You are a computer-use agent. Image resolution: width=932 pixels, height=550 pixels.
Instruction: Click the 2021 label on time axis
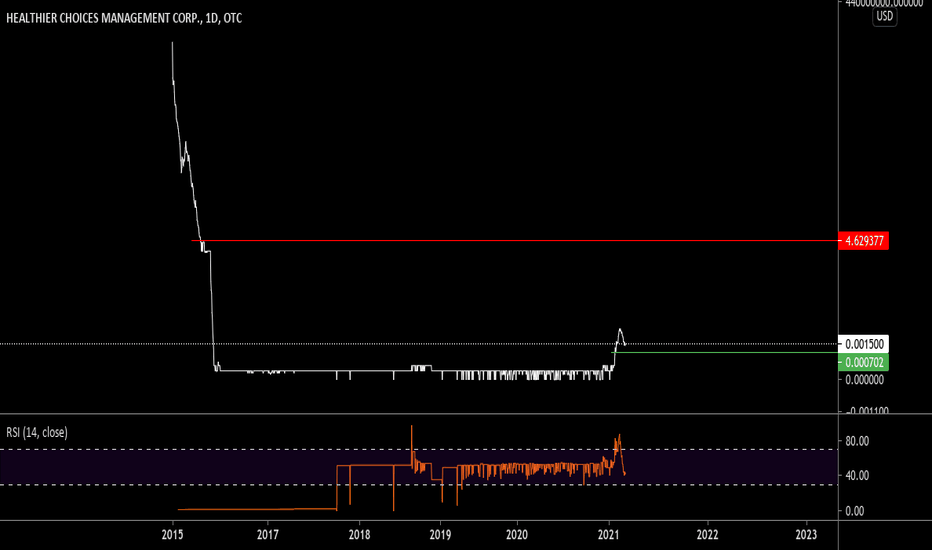(x=609, y=535)
